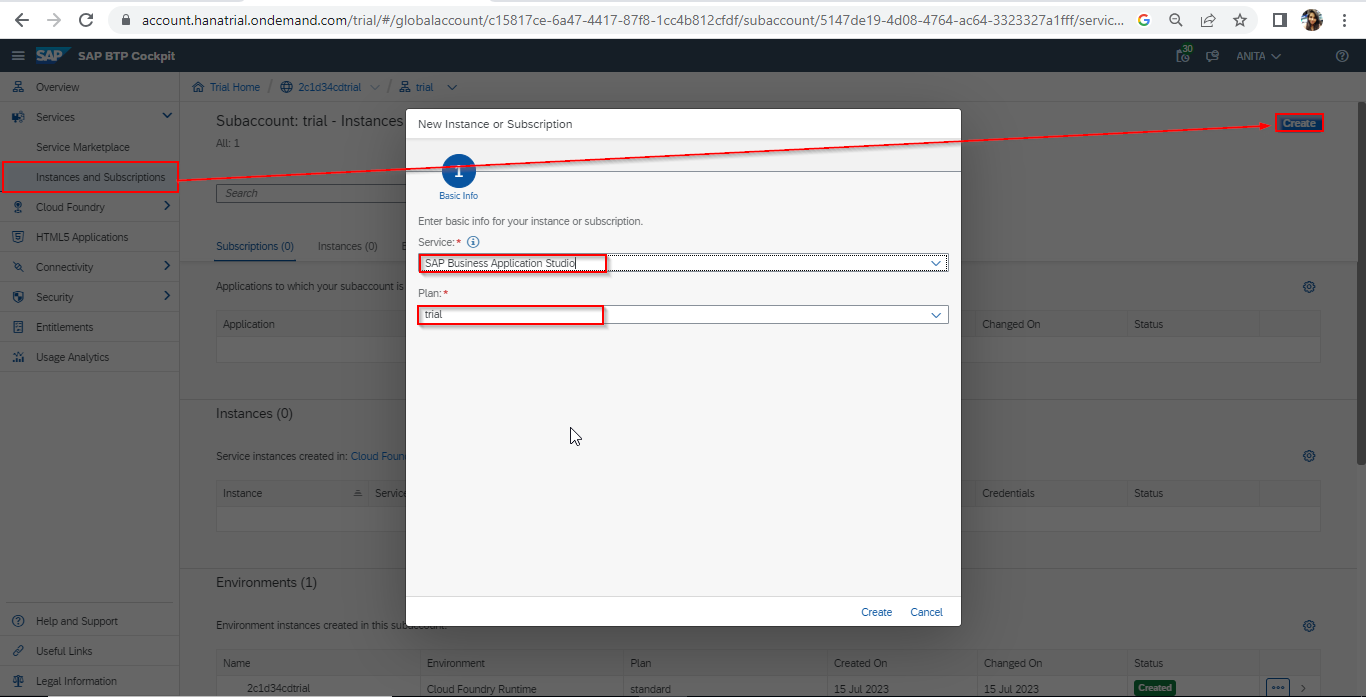Open the ANITA user menu

tap(1258, 56)
